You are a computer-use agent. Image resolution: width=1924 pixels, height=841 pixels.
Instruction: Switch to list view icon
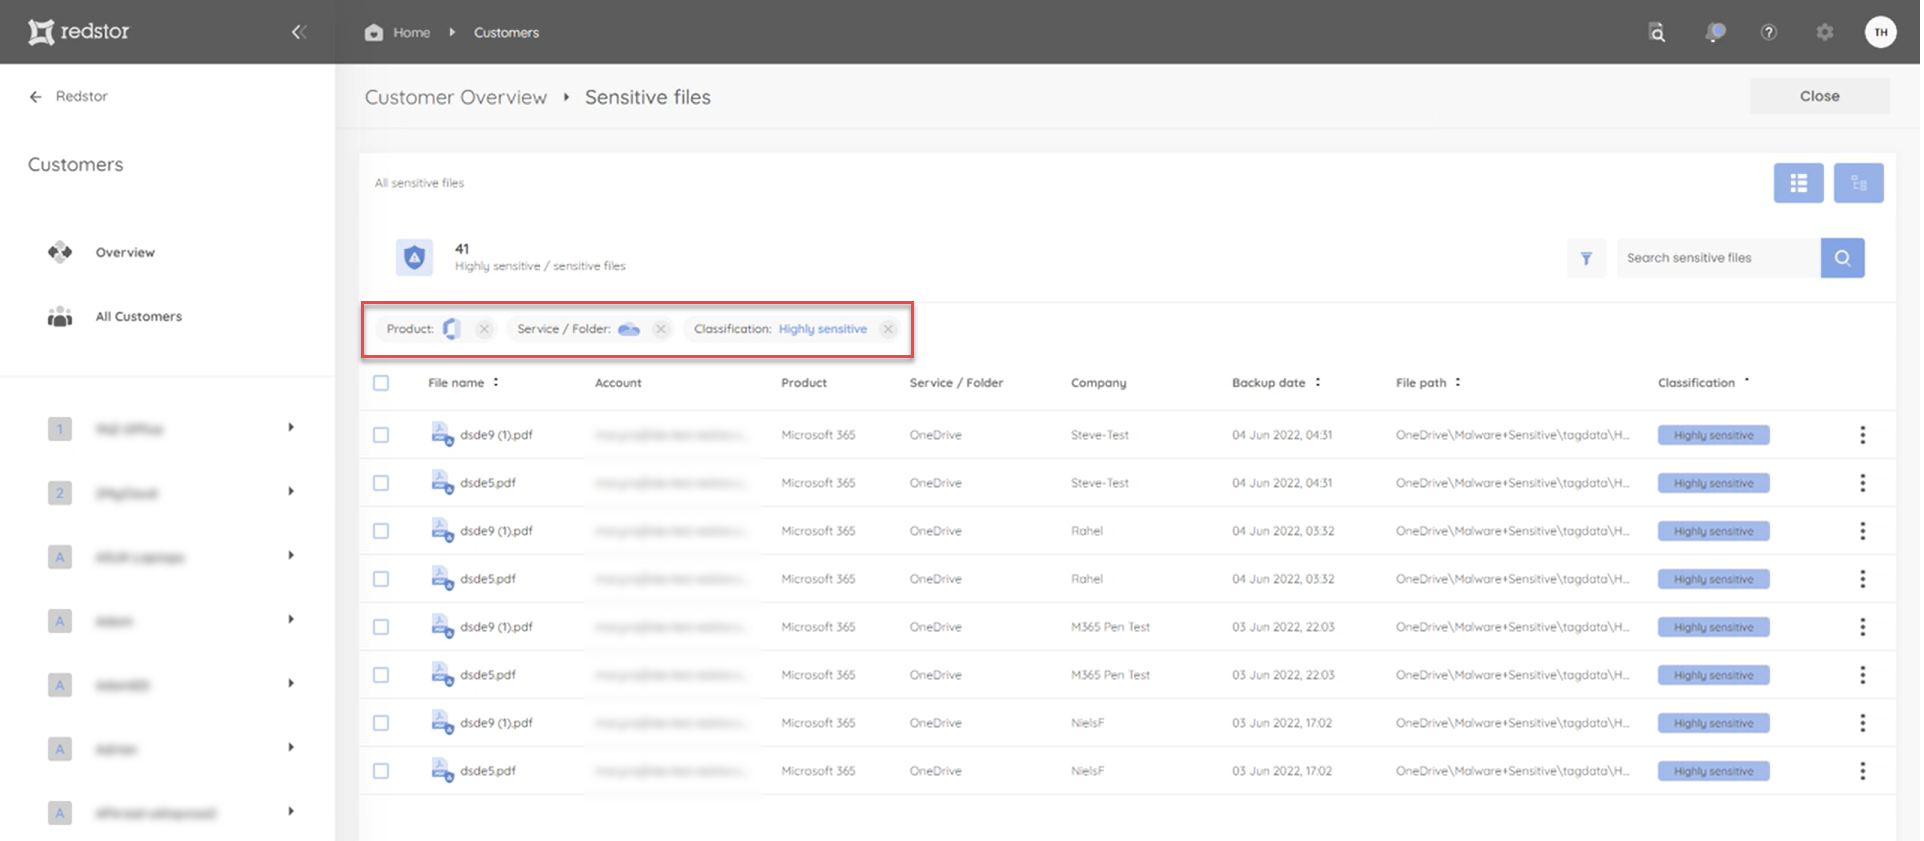click(x=1799, y=183)
